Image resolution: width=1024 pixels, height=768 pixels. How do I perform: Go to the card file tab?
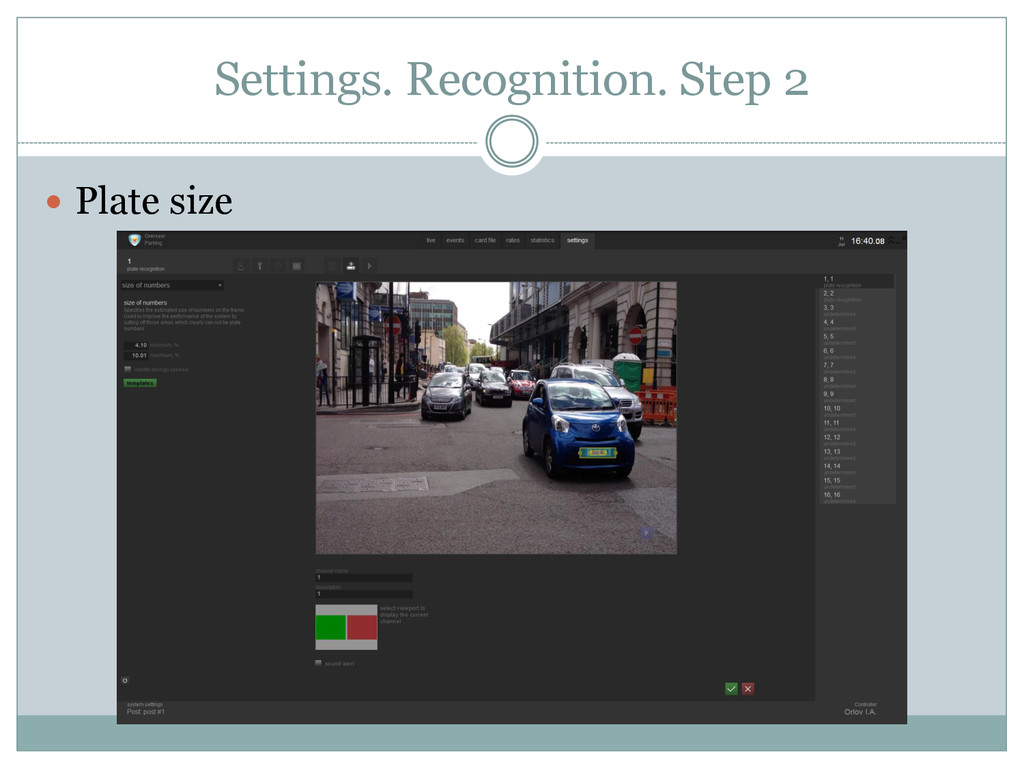485,240
